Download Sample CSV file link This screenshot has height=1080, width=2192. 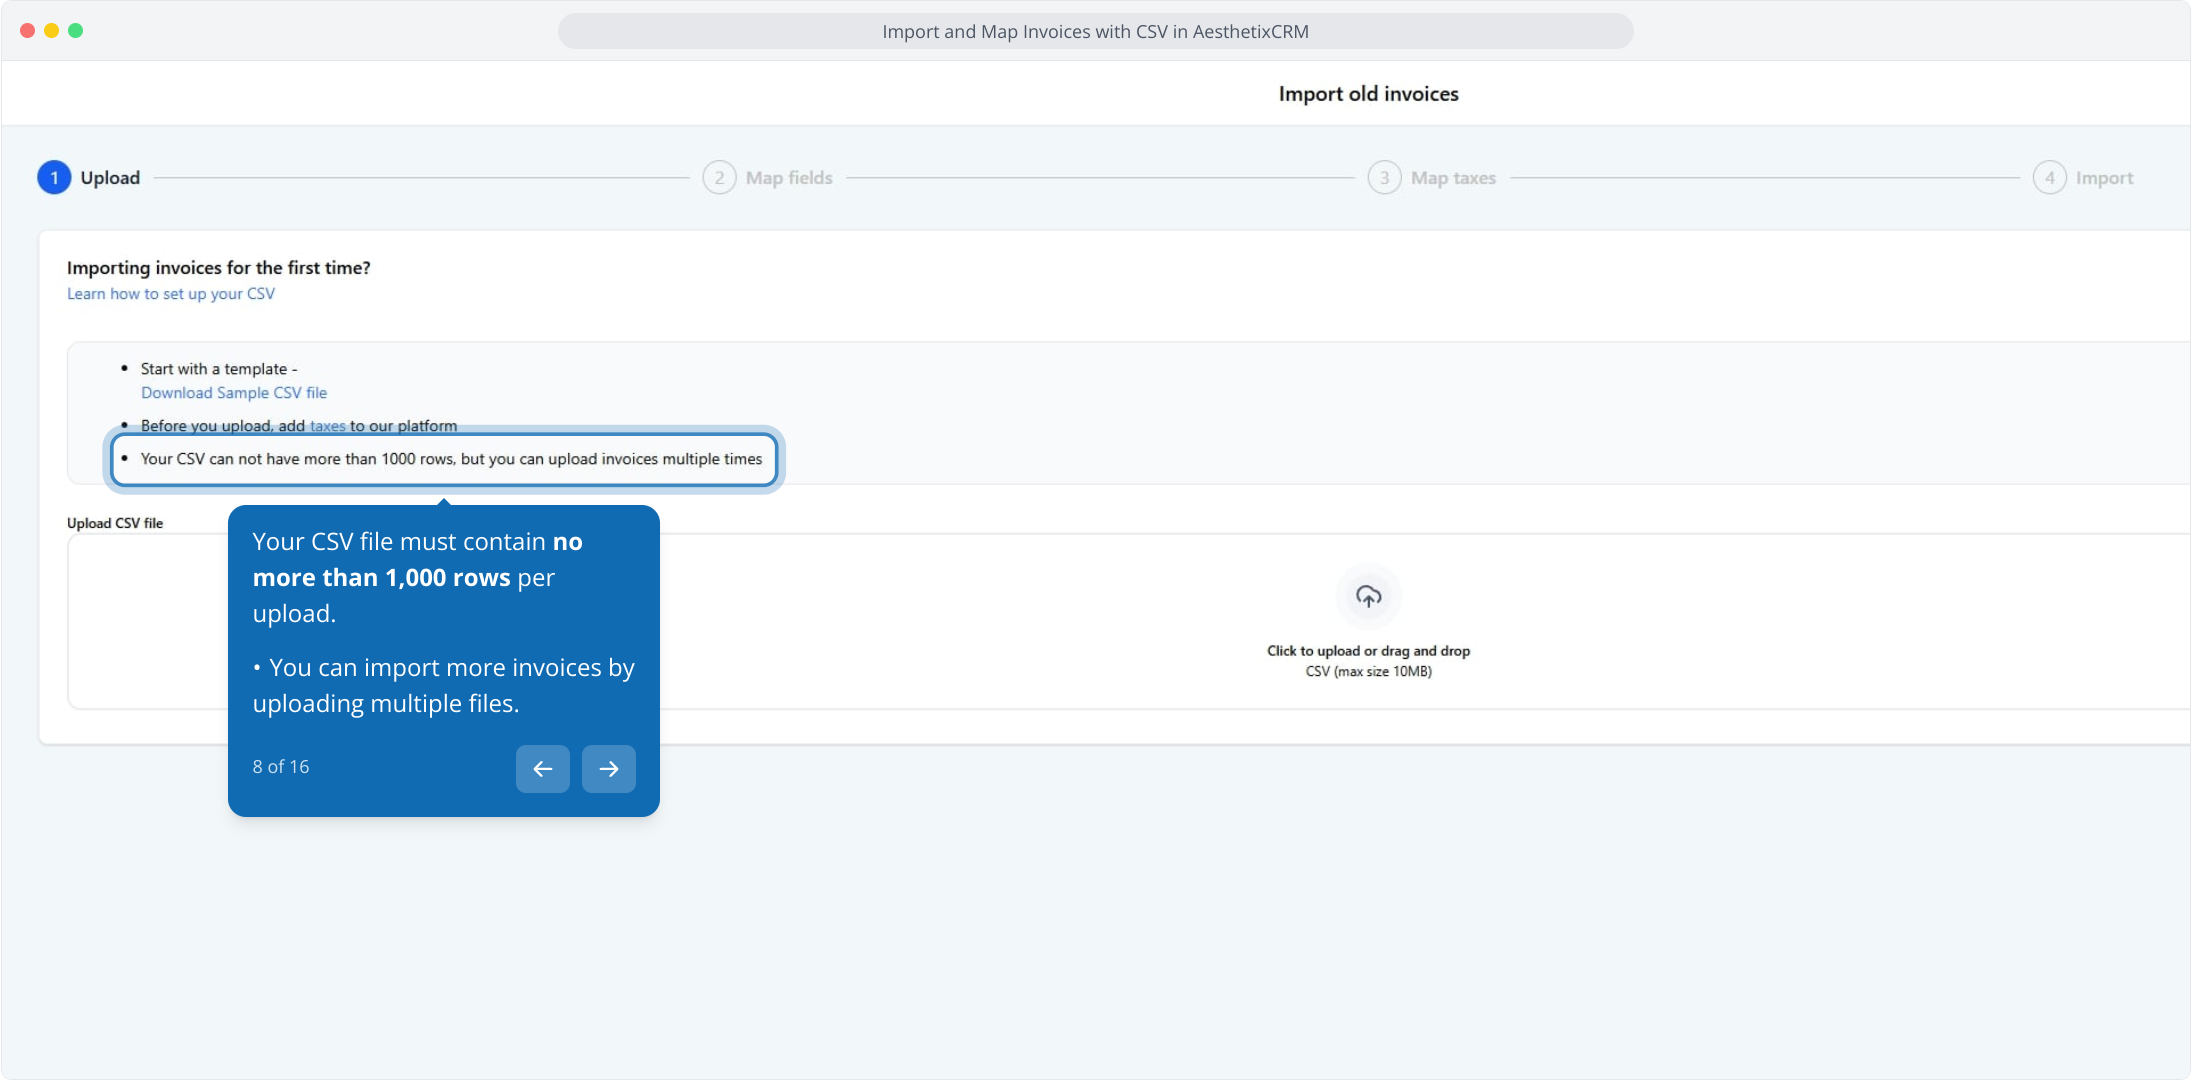pyautogui.click(x=233, y=393)
